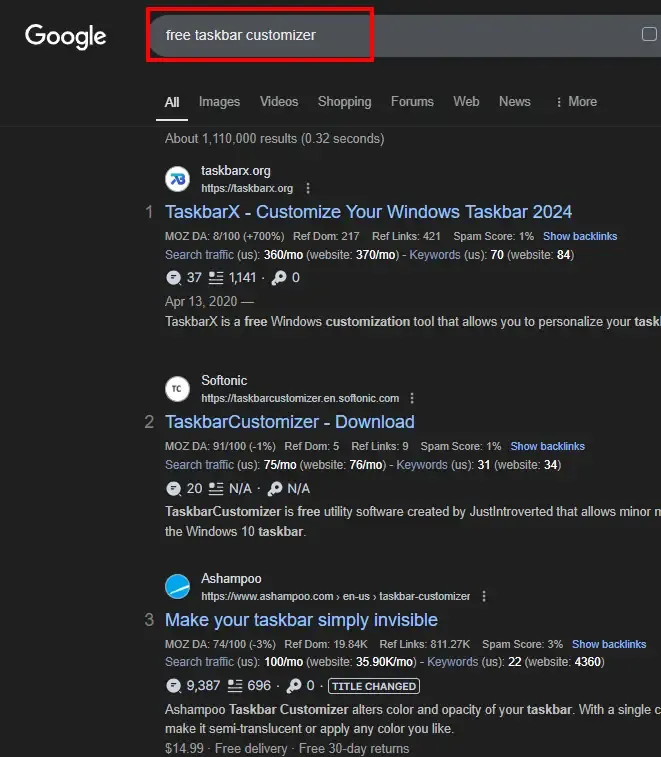The height and width of the screenshot is (757, 661).
Task: Open the three-dot menu beside https://taskbarx.org
Action: click(x=308, y=188)
